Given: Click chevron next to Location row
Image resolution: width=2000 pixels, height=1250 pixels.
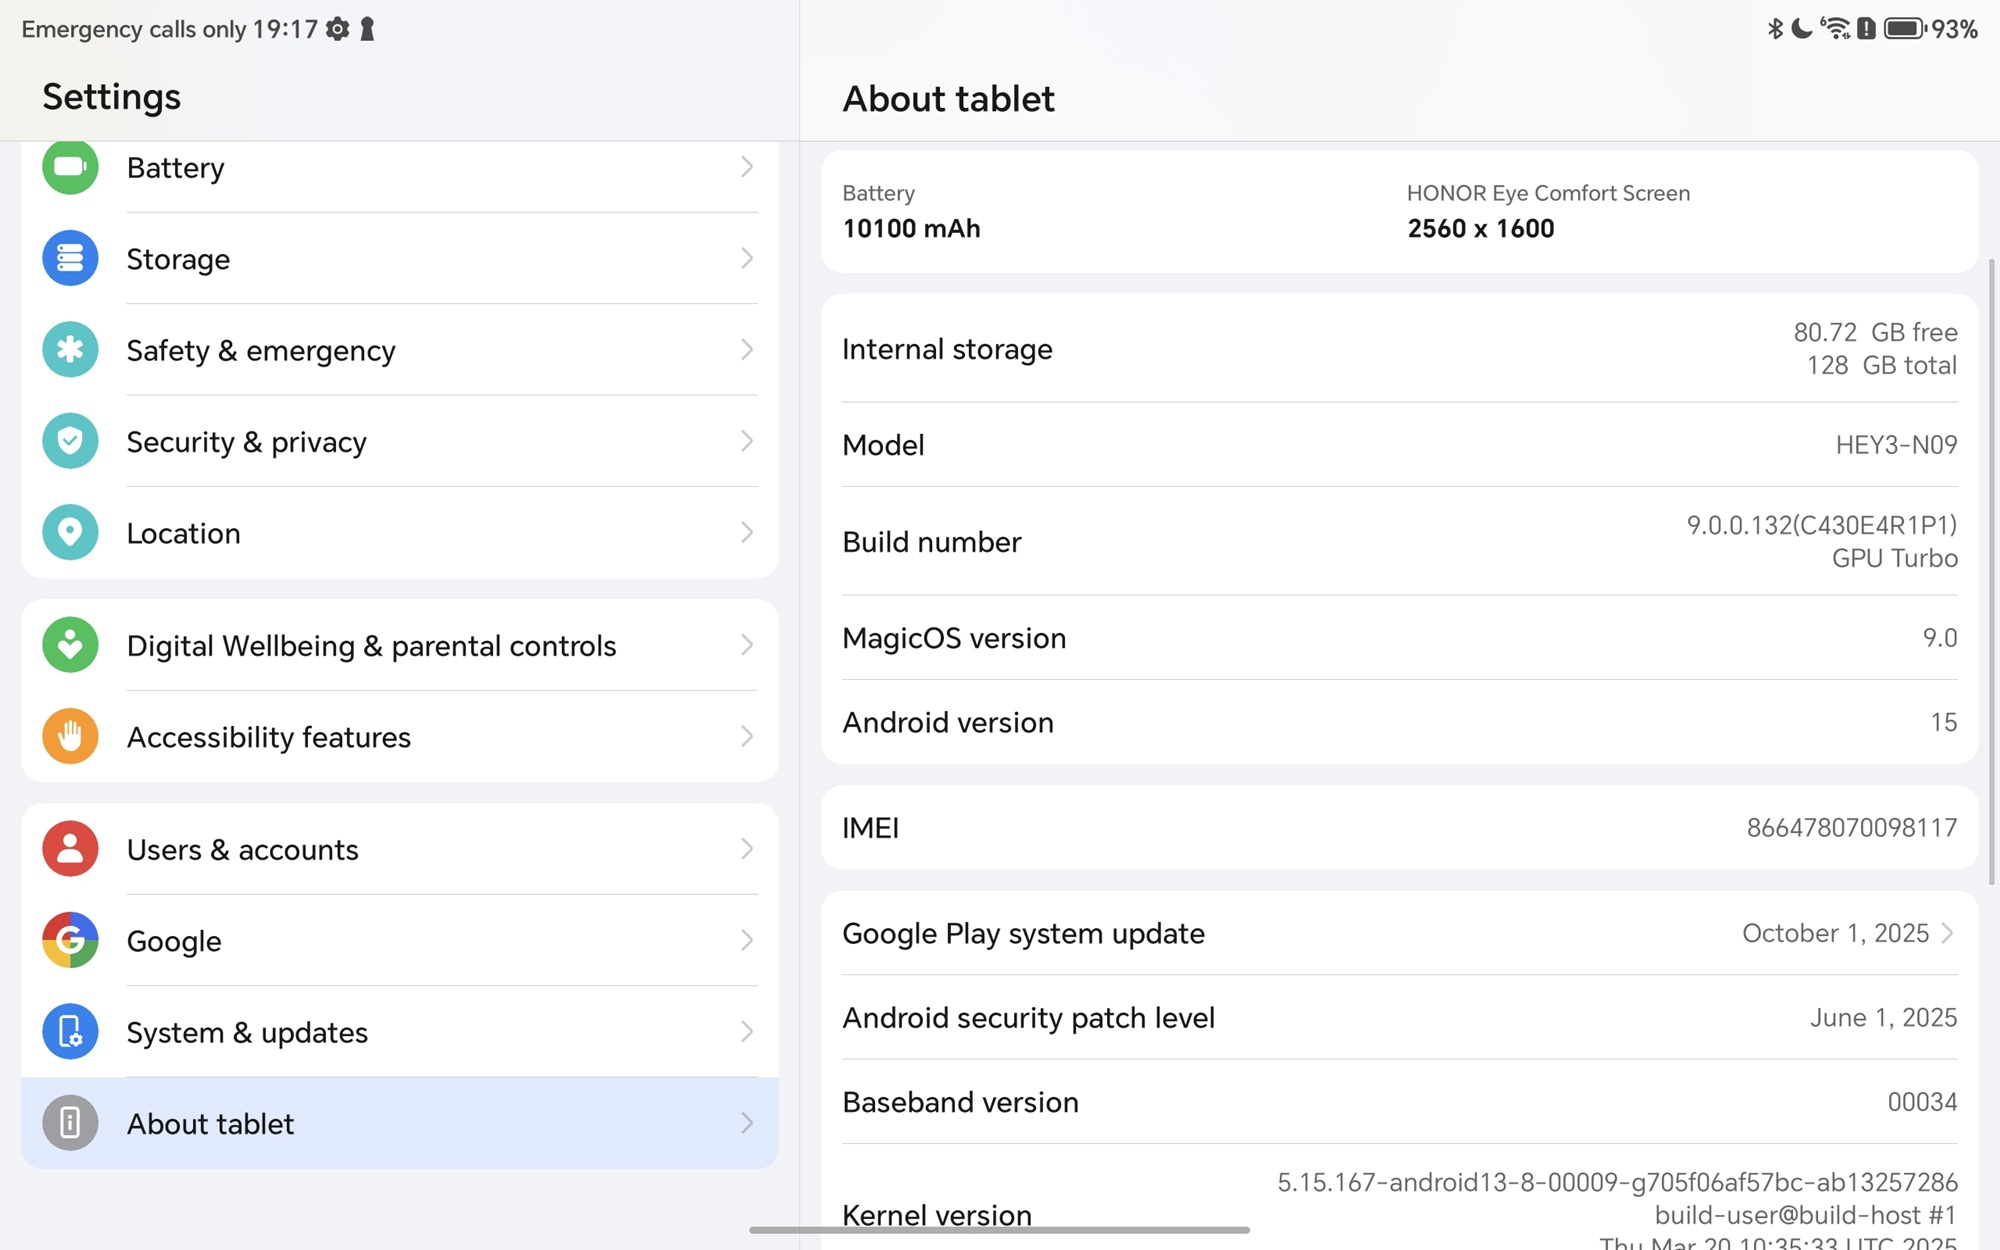Looking at the screenshot, I should [746, 532].
